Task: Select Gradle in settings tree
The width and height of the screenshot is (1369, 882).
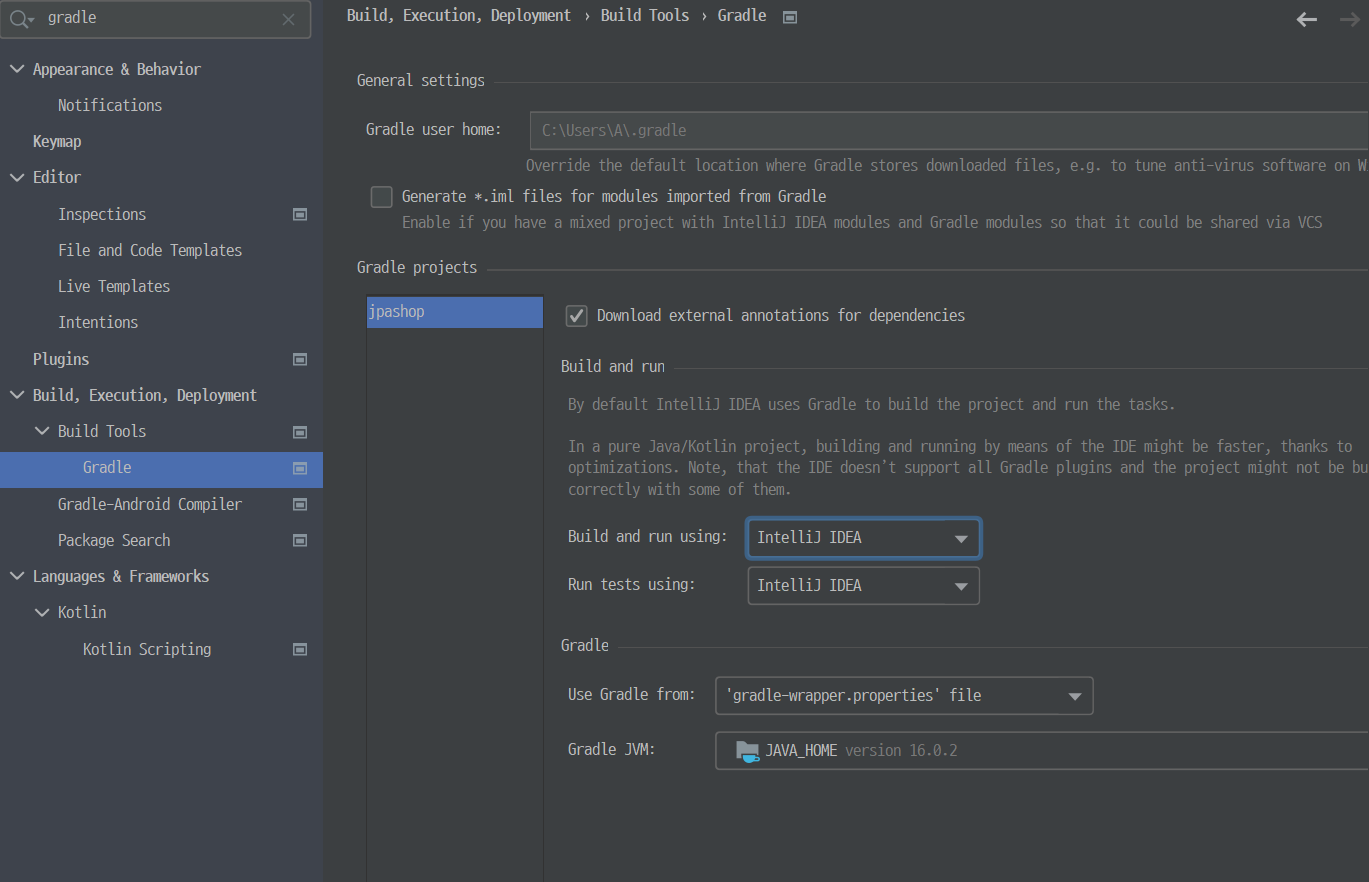Action: click(x=161, y=468)
